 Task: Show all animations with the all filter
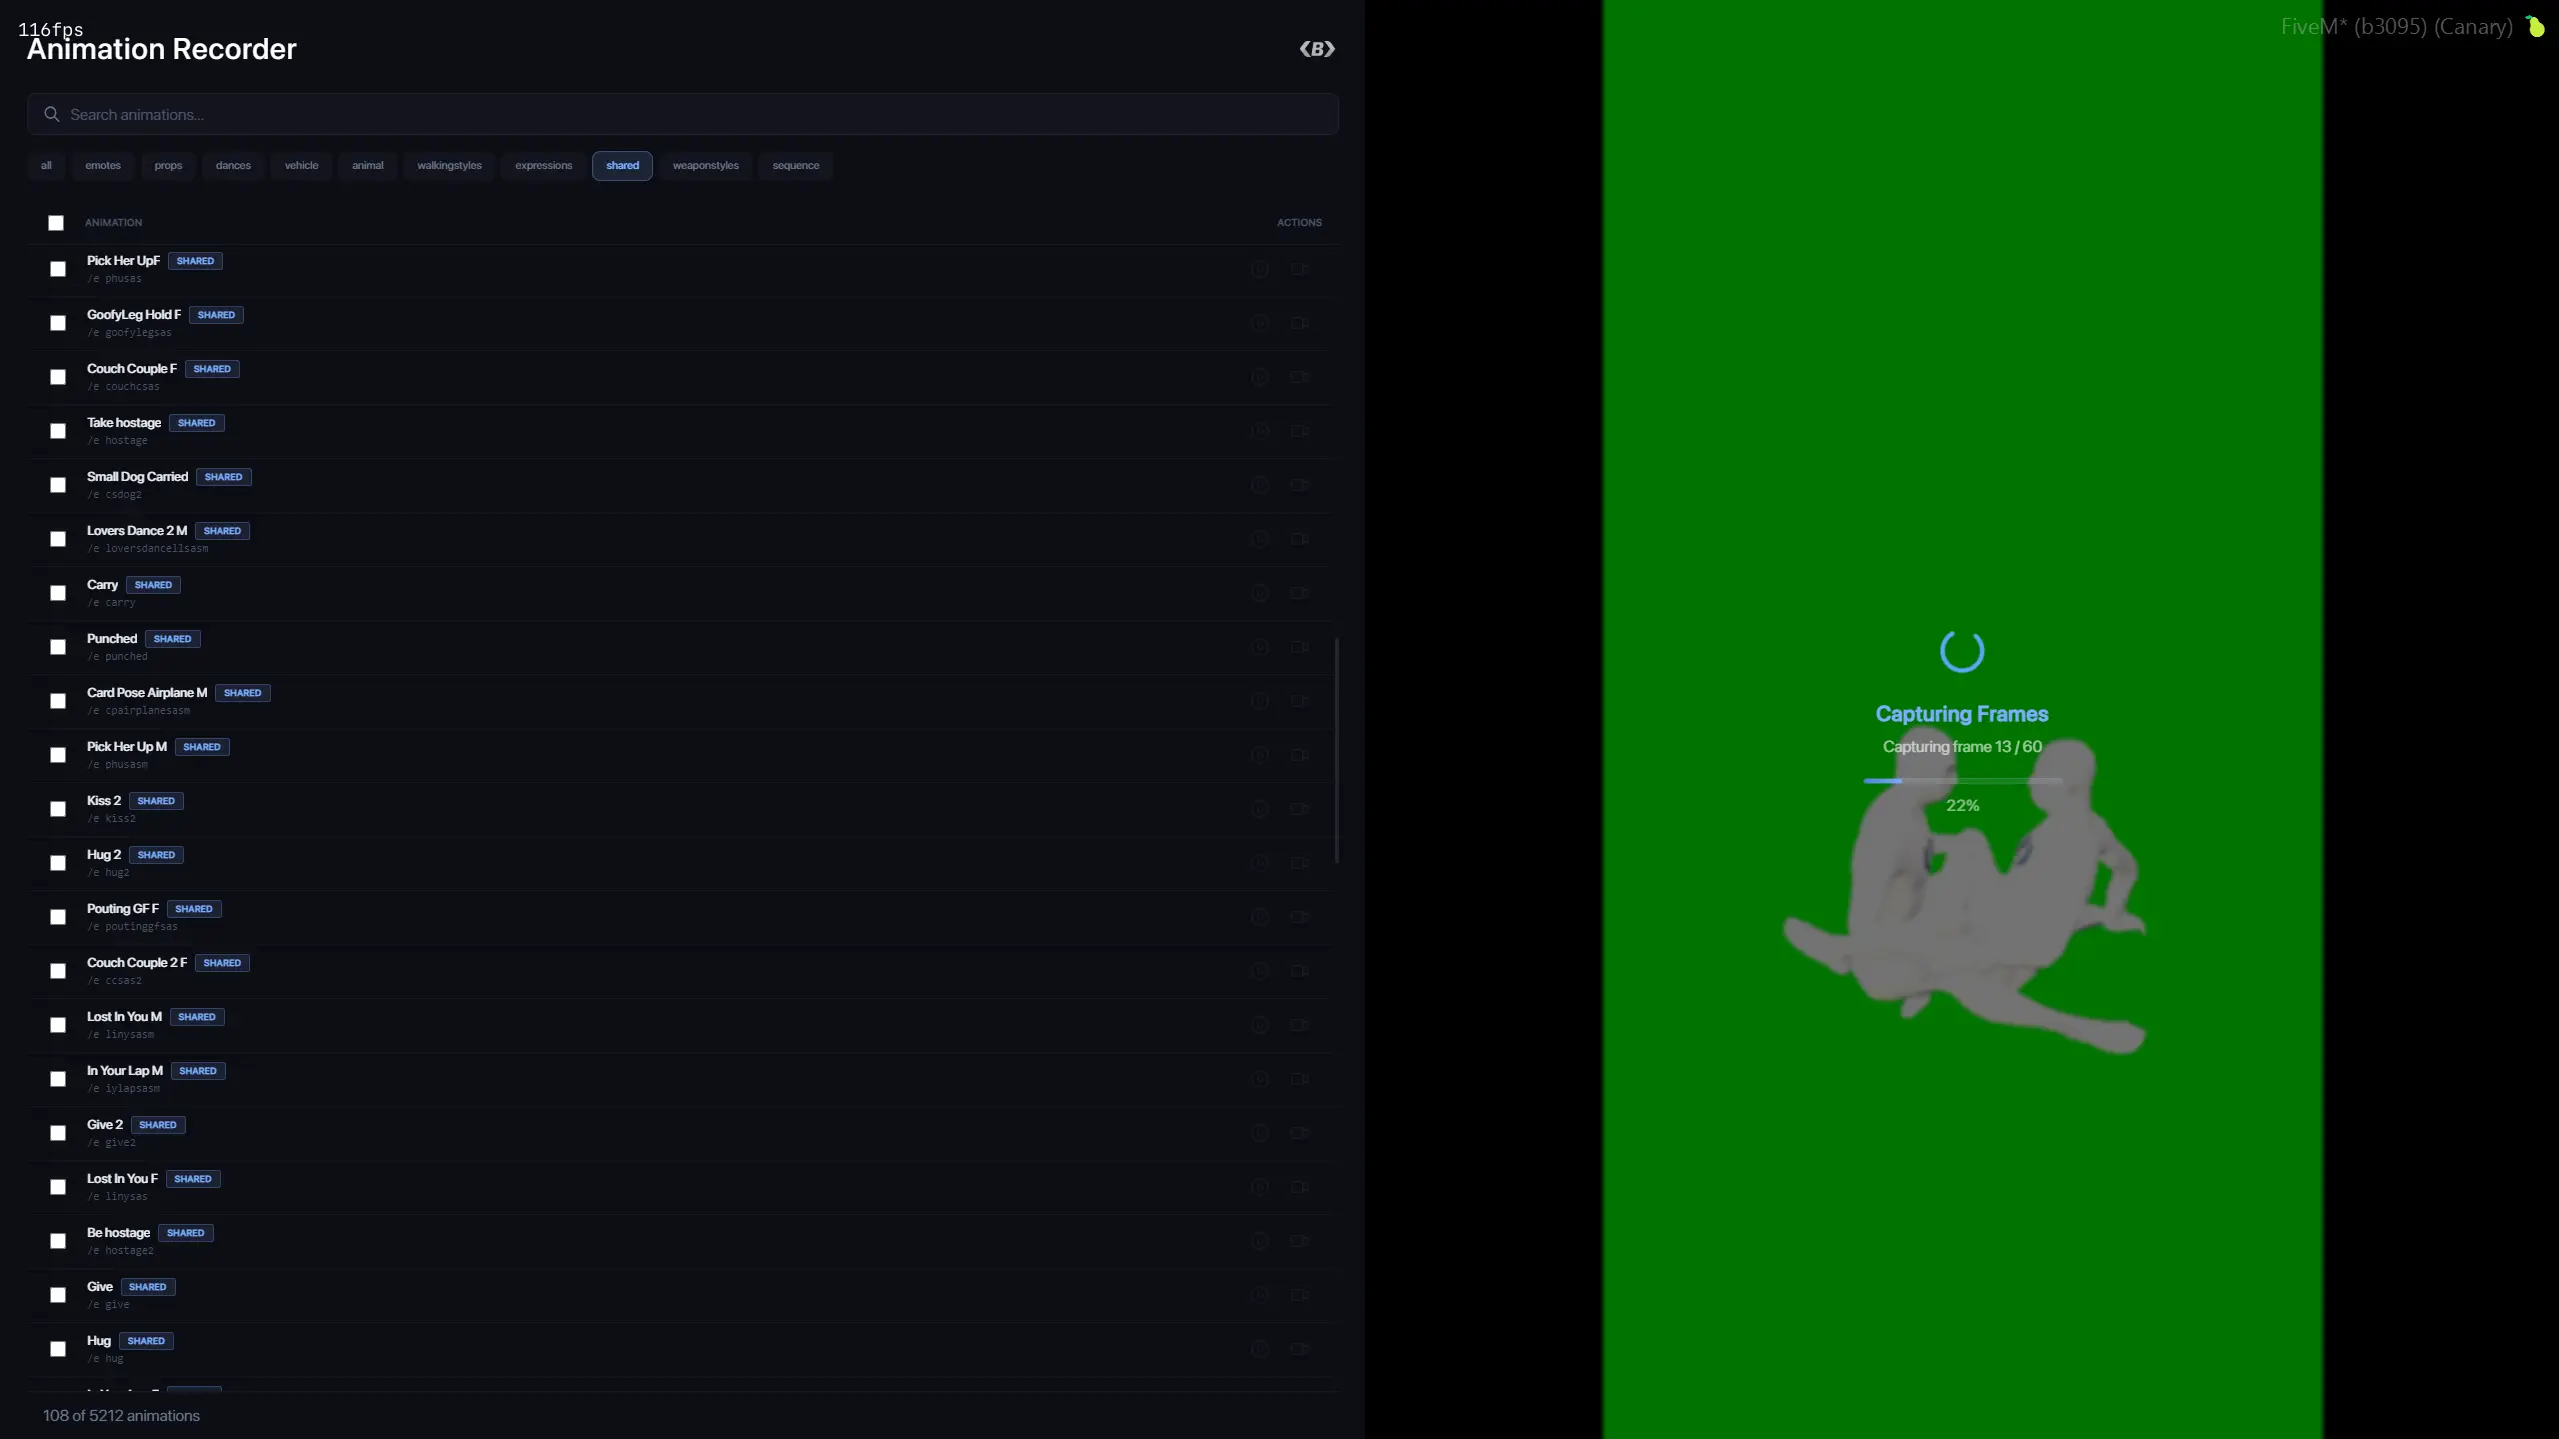[x=46, y=166]
